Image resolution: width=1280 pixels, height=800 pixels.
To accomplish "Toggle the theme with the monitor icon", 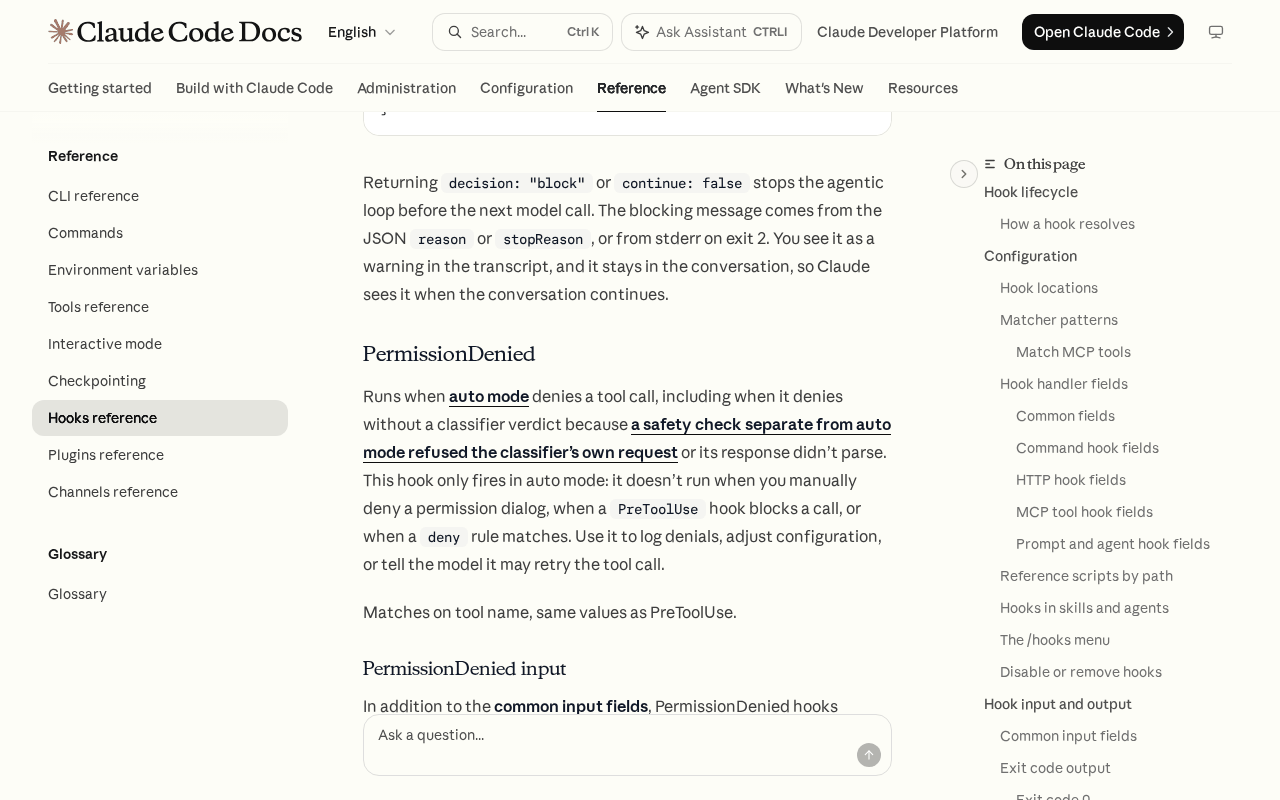I will click(1216, 32).
